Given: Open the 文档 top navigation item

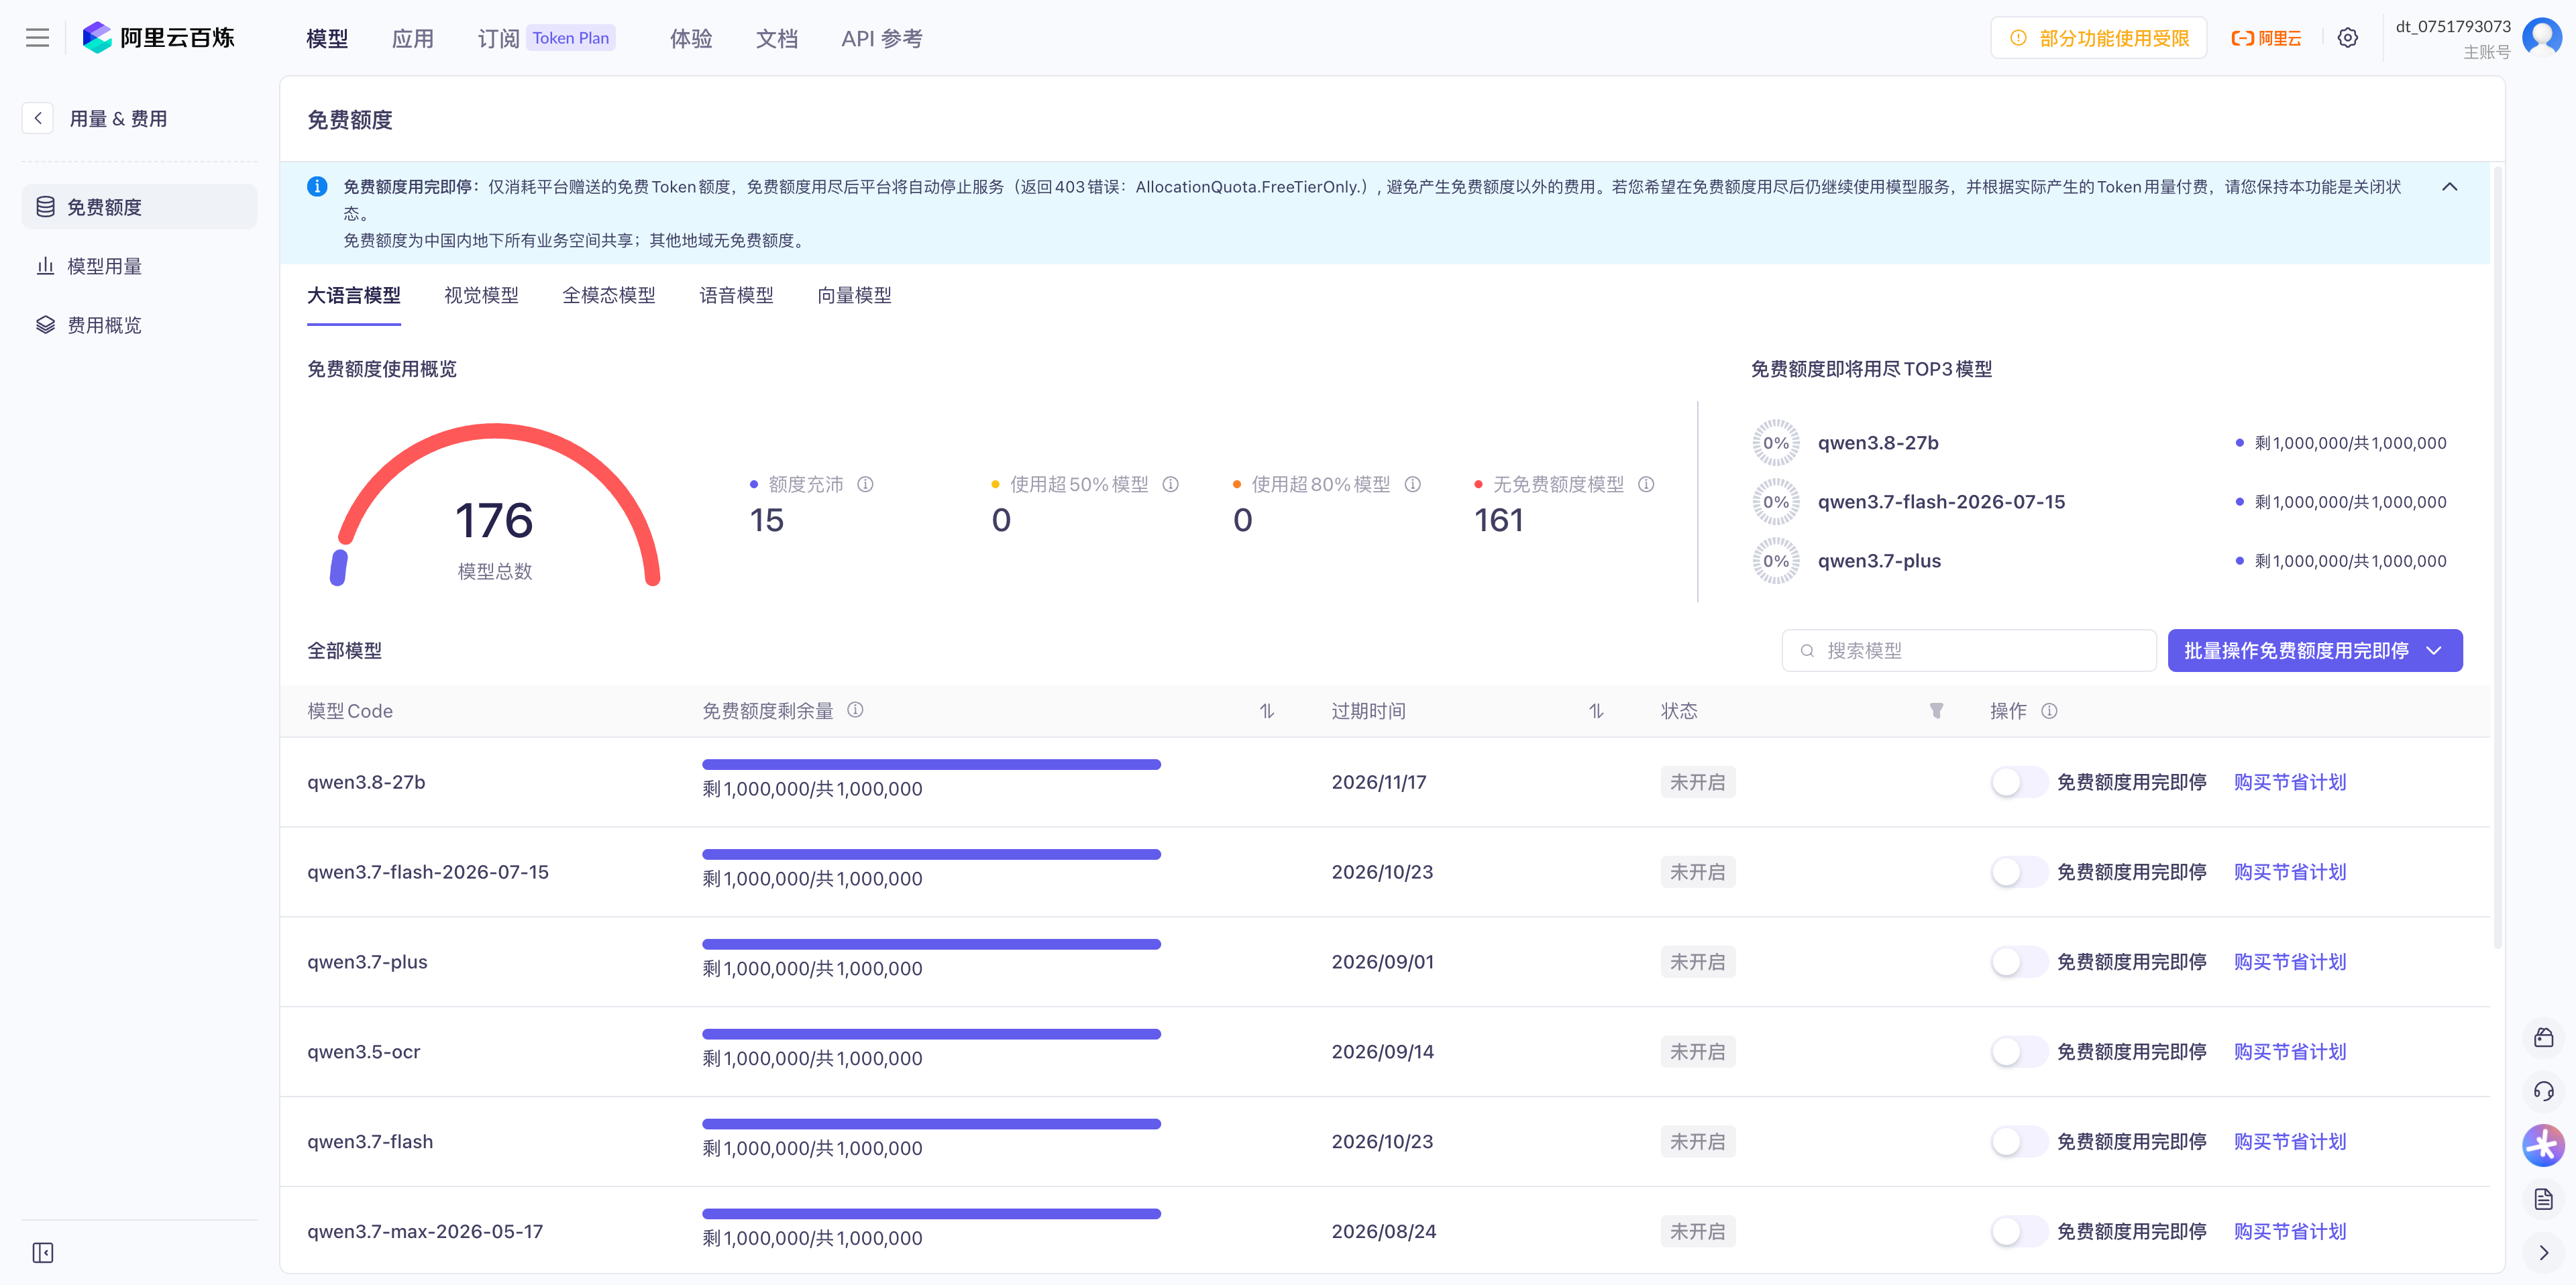Looking at the screenshot, I should pos(777,38).
